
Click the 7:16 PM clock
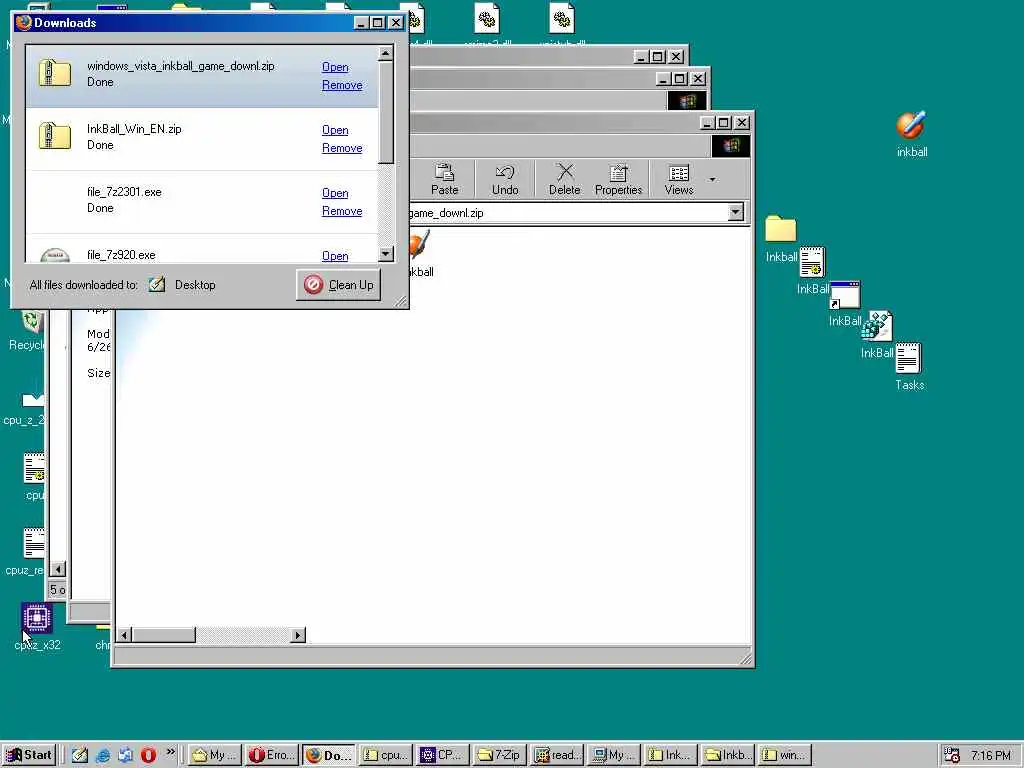(x=990, y=756)
